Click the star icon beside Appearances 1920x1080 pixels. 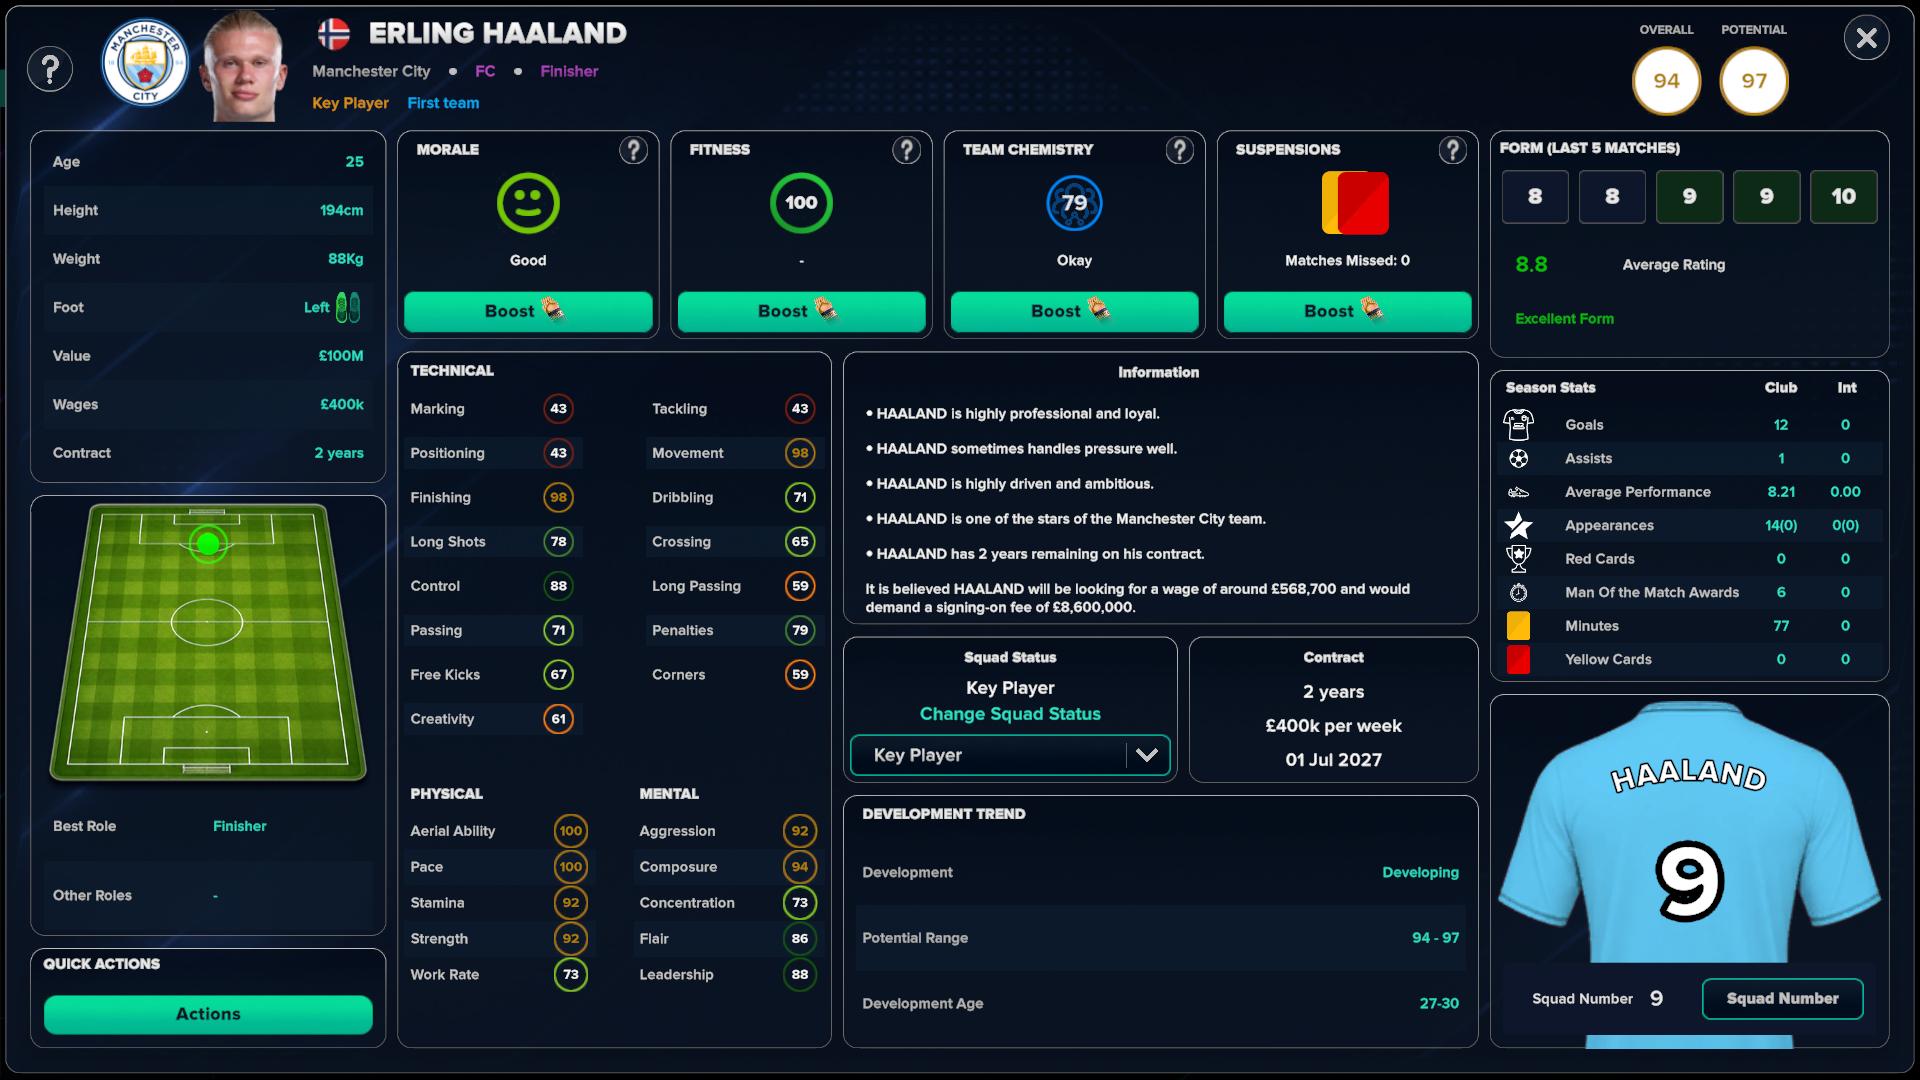point(1518,525)
